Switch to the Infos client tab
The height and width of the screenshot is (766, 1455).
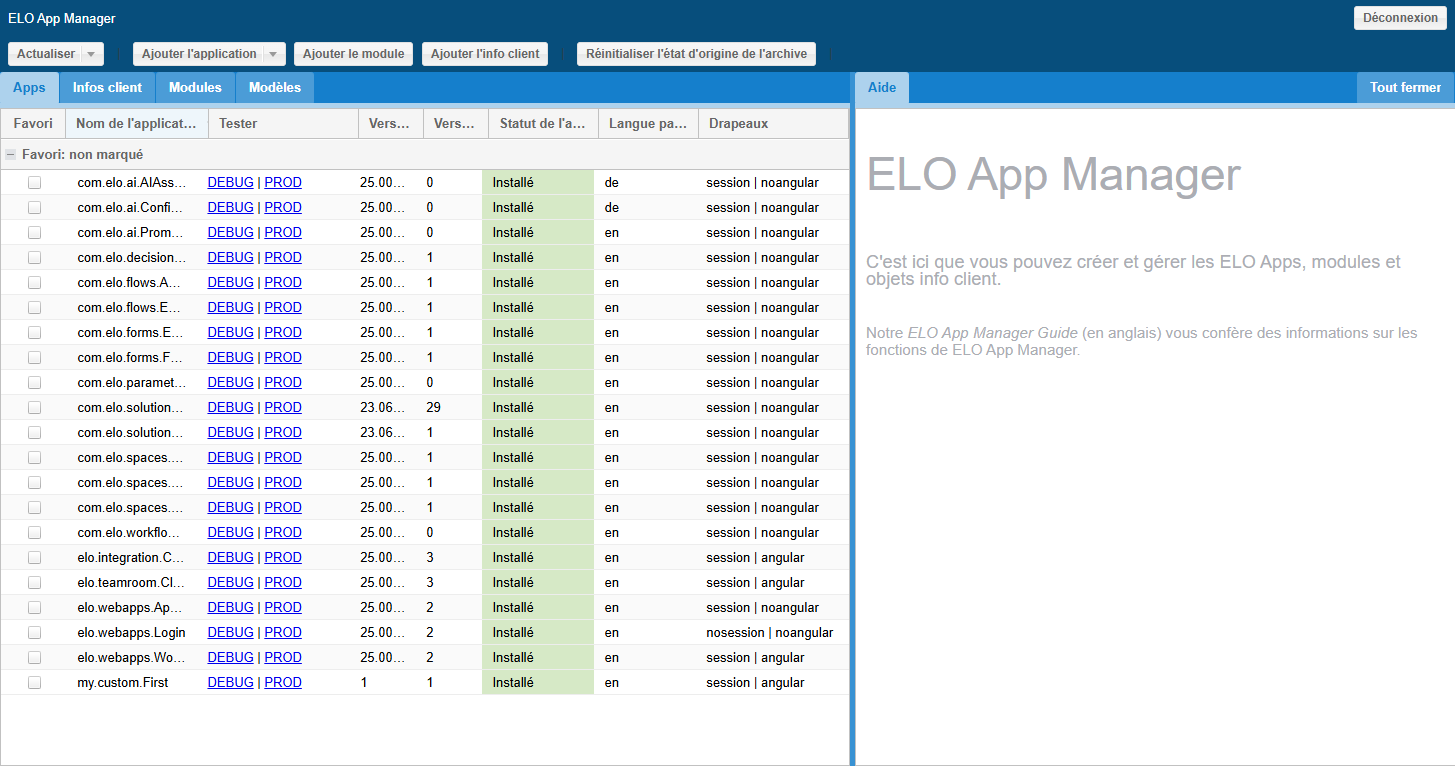(x=107, y=87)
